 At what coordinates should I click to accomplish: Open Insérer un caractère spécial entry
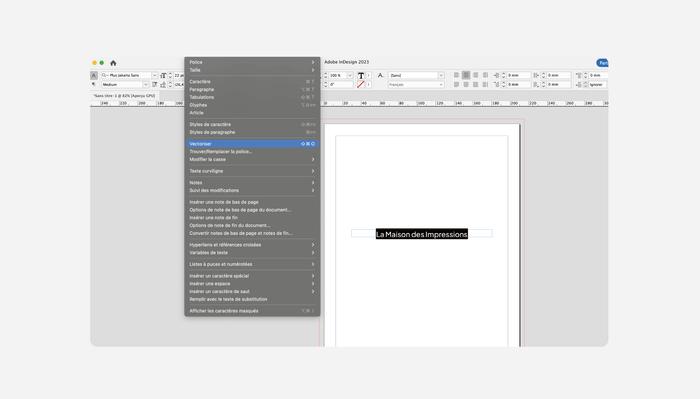[252, 276]
